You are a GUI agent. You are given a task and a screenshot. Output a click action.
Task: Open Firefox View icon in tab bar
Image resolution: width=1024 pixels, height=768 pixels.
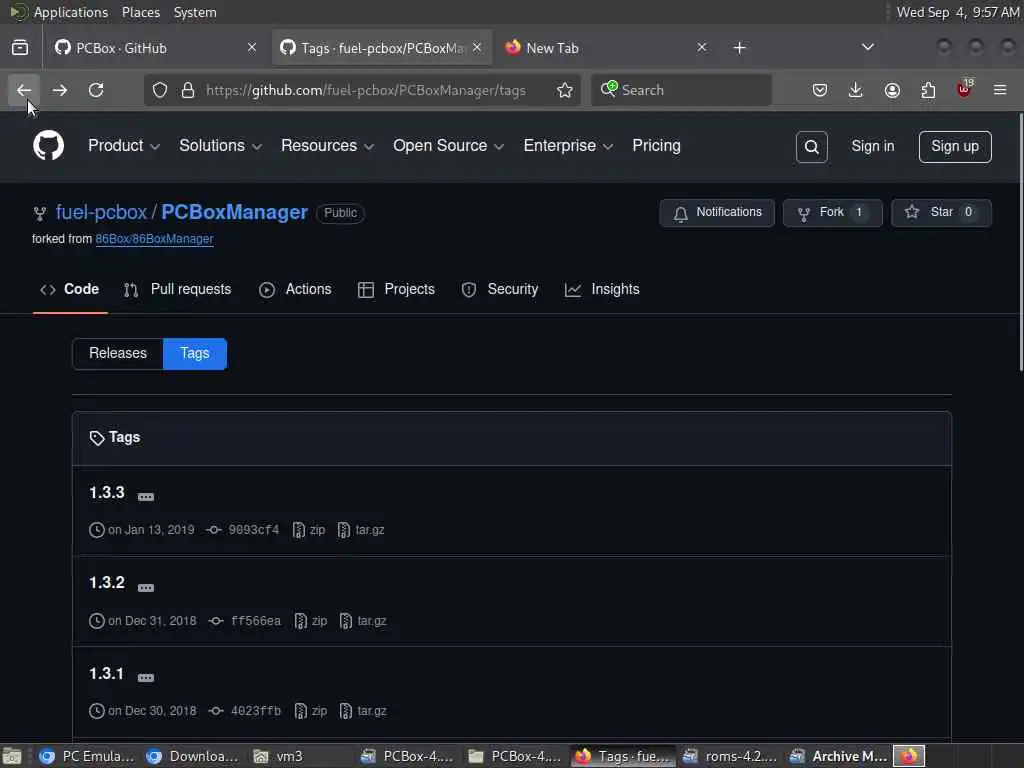[x=20, y=48]
